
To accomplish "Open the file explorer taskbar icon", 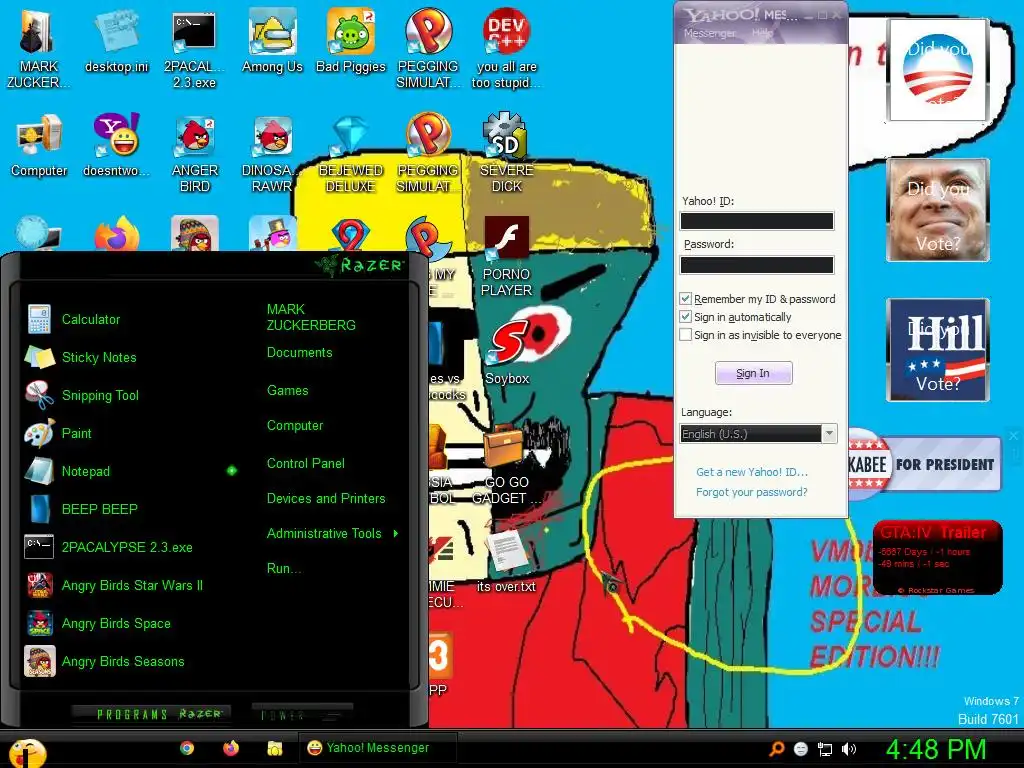I will pos(274,748).
